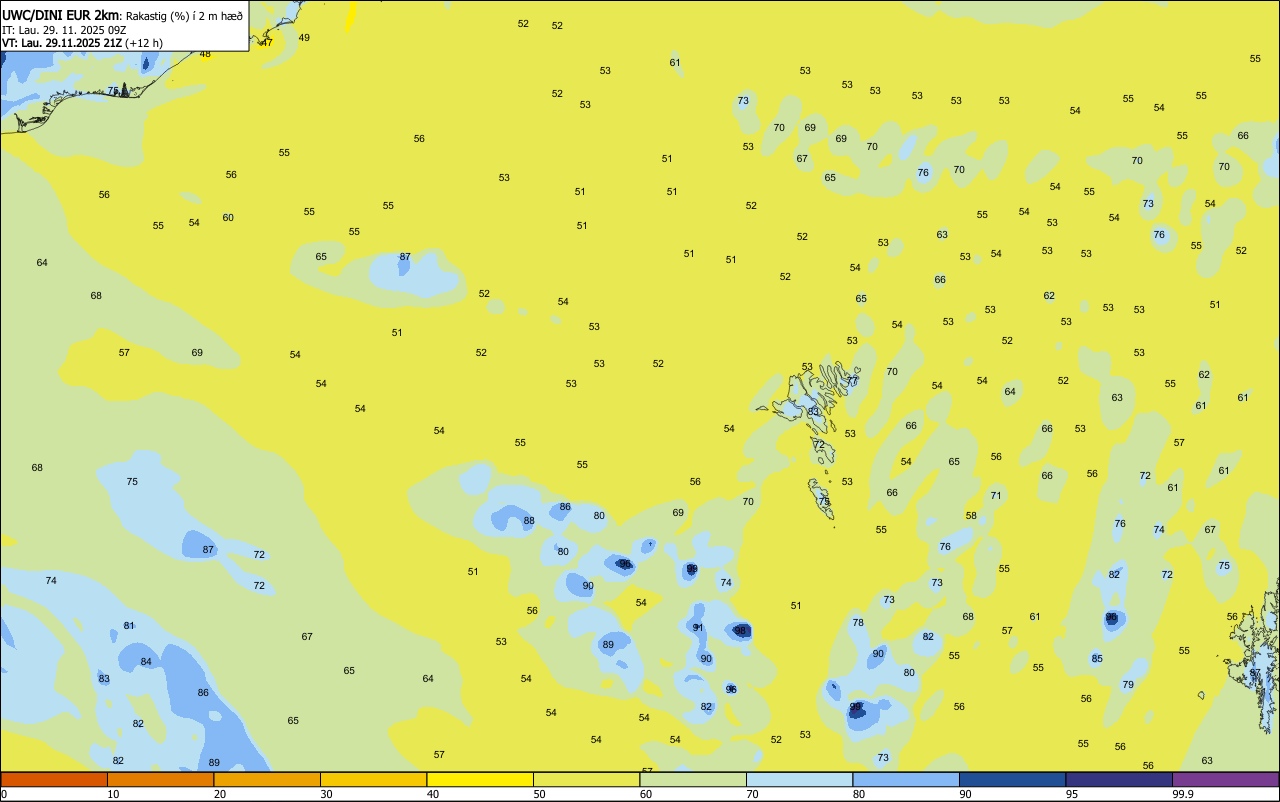The width and height of the screenshot is (1280, 802).
Task: Click the 0–10 legend color segment
Action: click(54, 779)
